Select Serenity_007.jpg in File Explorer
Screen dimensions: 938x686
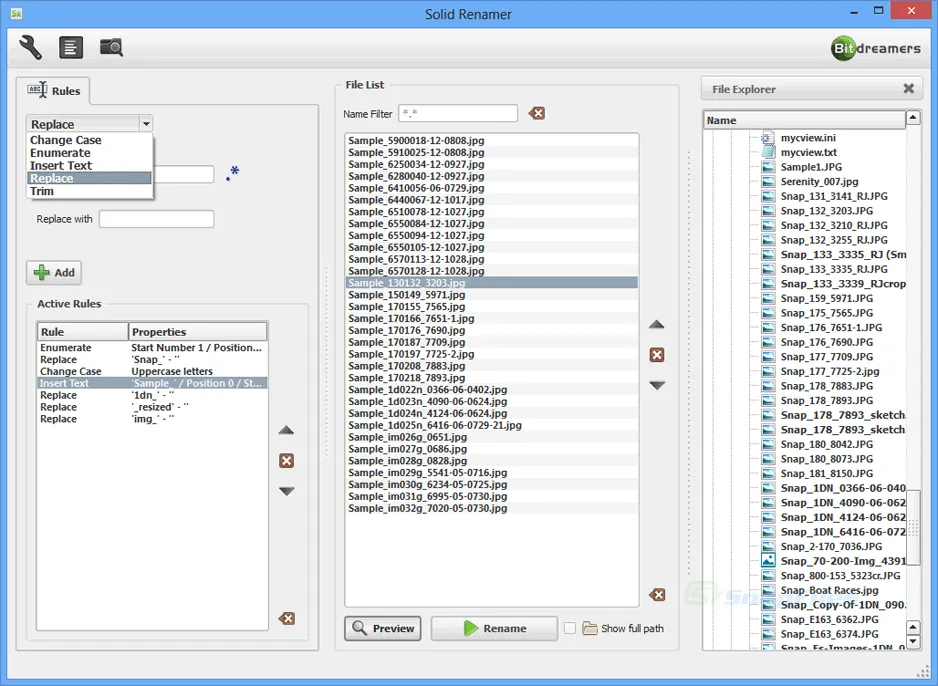tap(819, 182)
